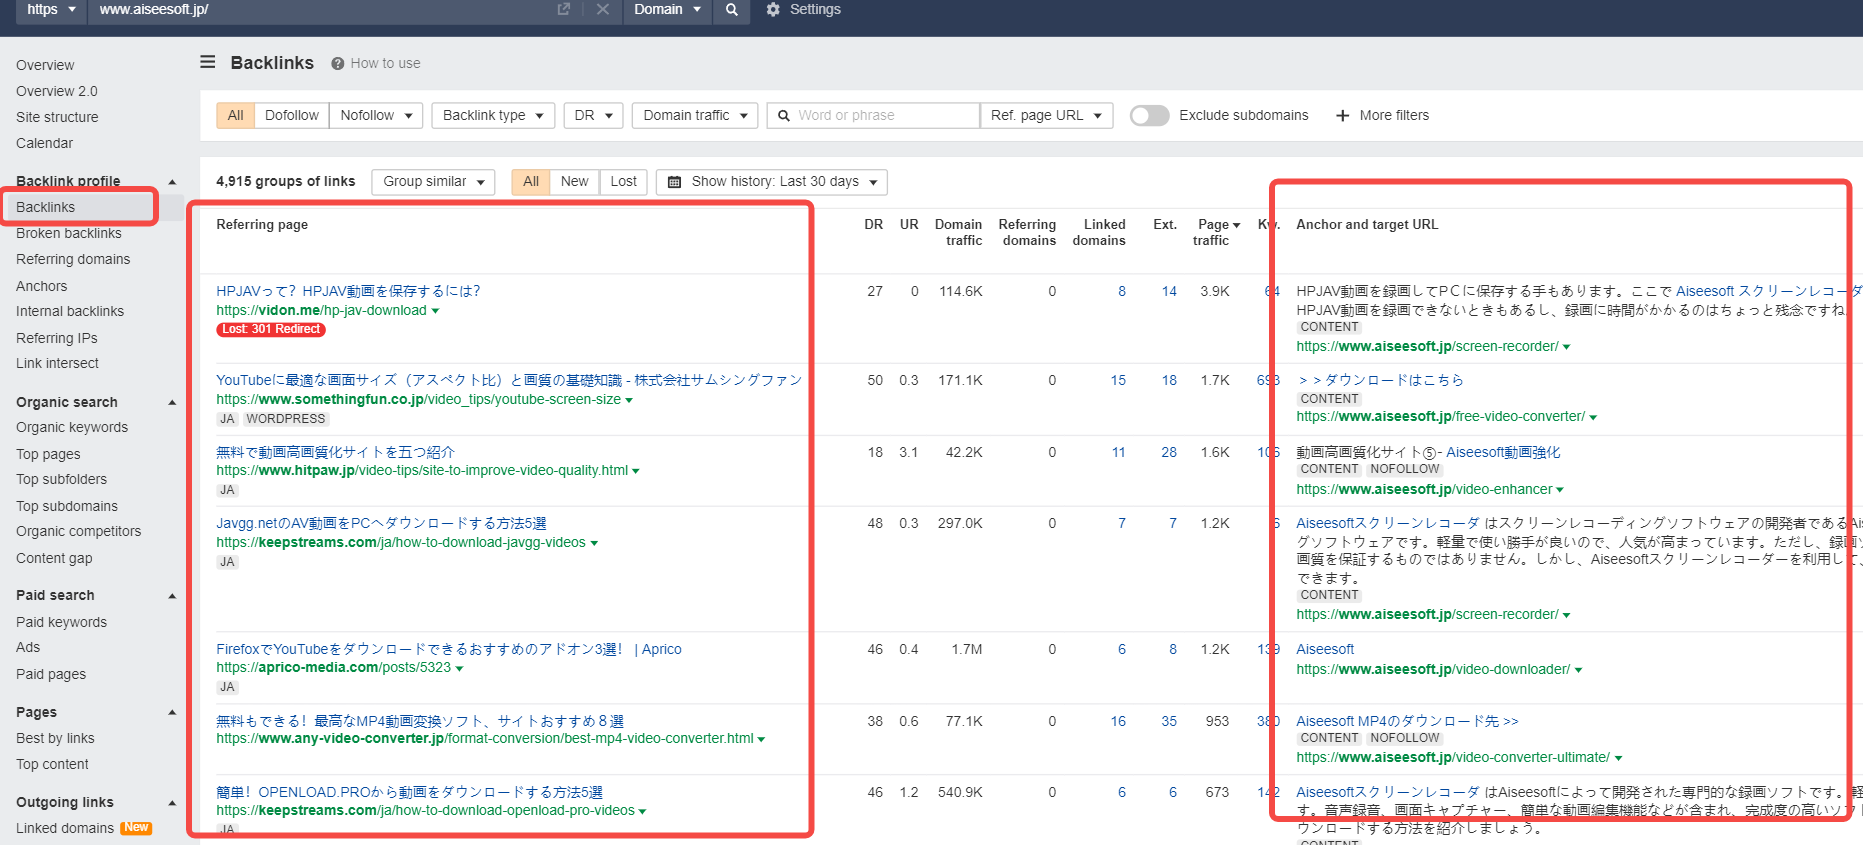
Task: Collapse the Backlink profile section
Action: click(x=172, y=181)
